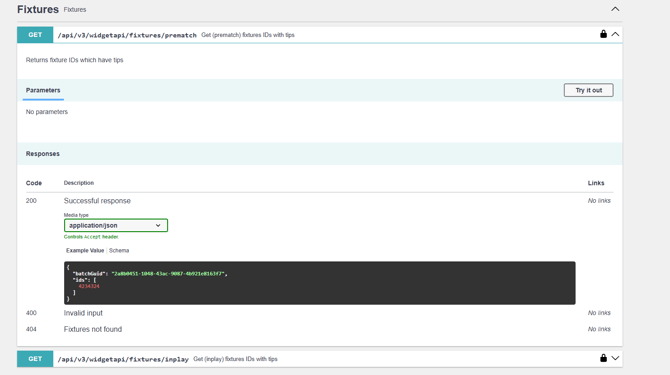Screen dimensions: 670x375
Task: Click the Fixtures section heading
Action: point(38,9)
